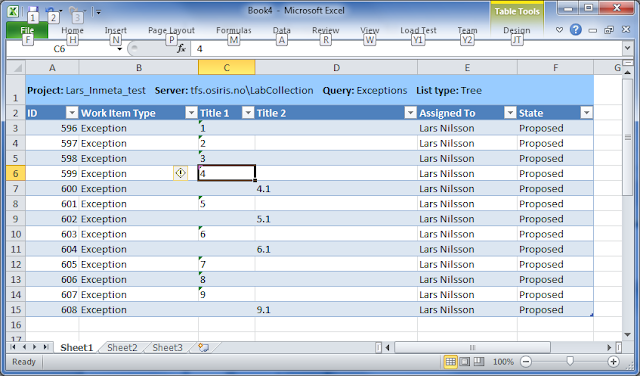Click the horizontal scrollbar left arrow
Screen dimensions: 640x376
[387, 347]
